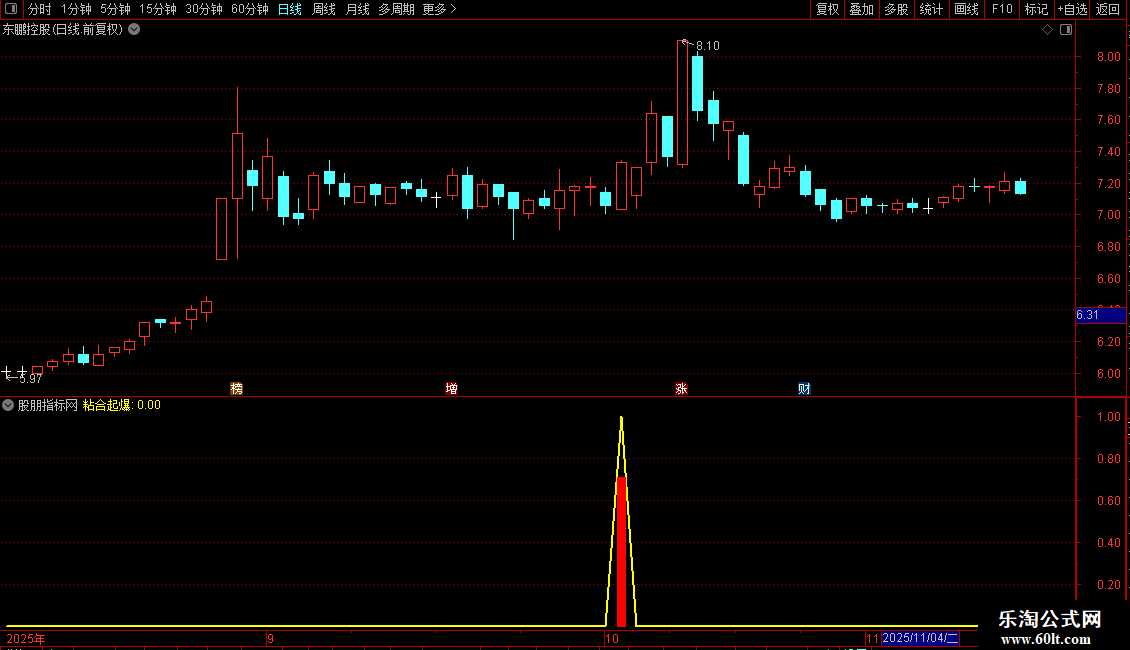
Task: Click the 2025/11/04 date label
Action: [x=920, y=638]
